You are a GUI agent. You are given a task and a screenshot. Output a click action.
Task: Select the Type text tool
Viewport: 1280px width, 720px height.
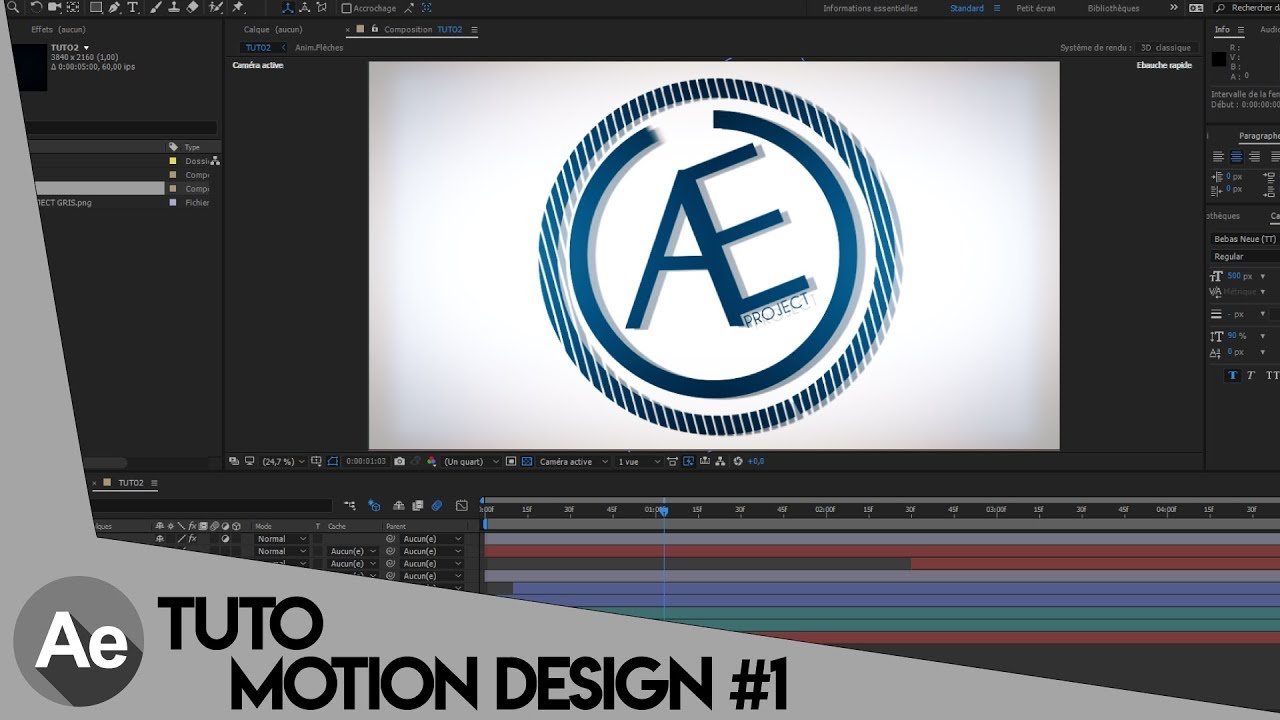click(132, 7)
